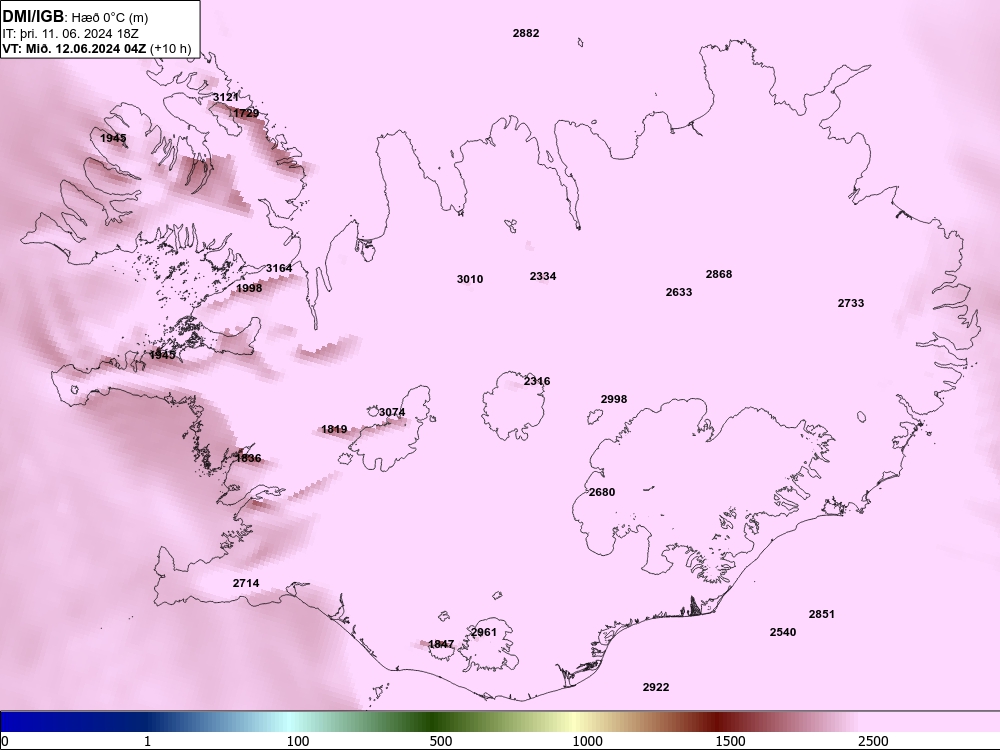1000x750 pixels.
Task: Click the 1500 label on color scale
Action: coord(730,741)
